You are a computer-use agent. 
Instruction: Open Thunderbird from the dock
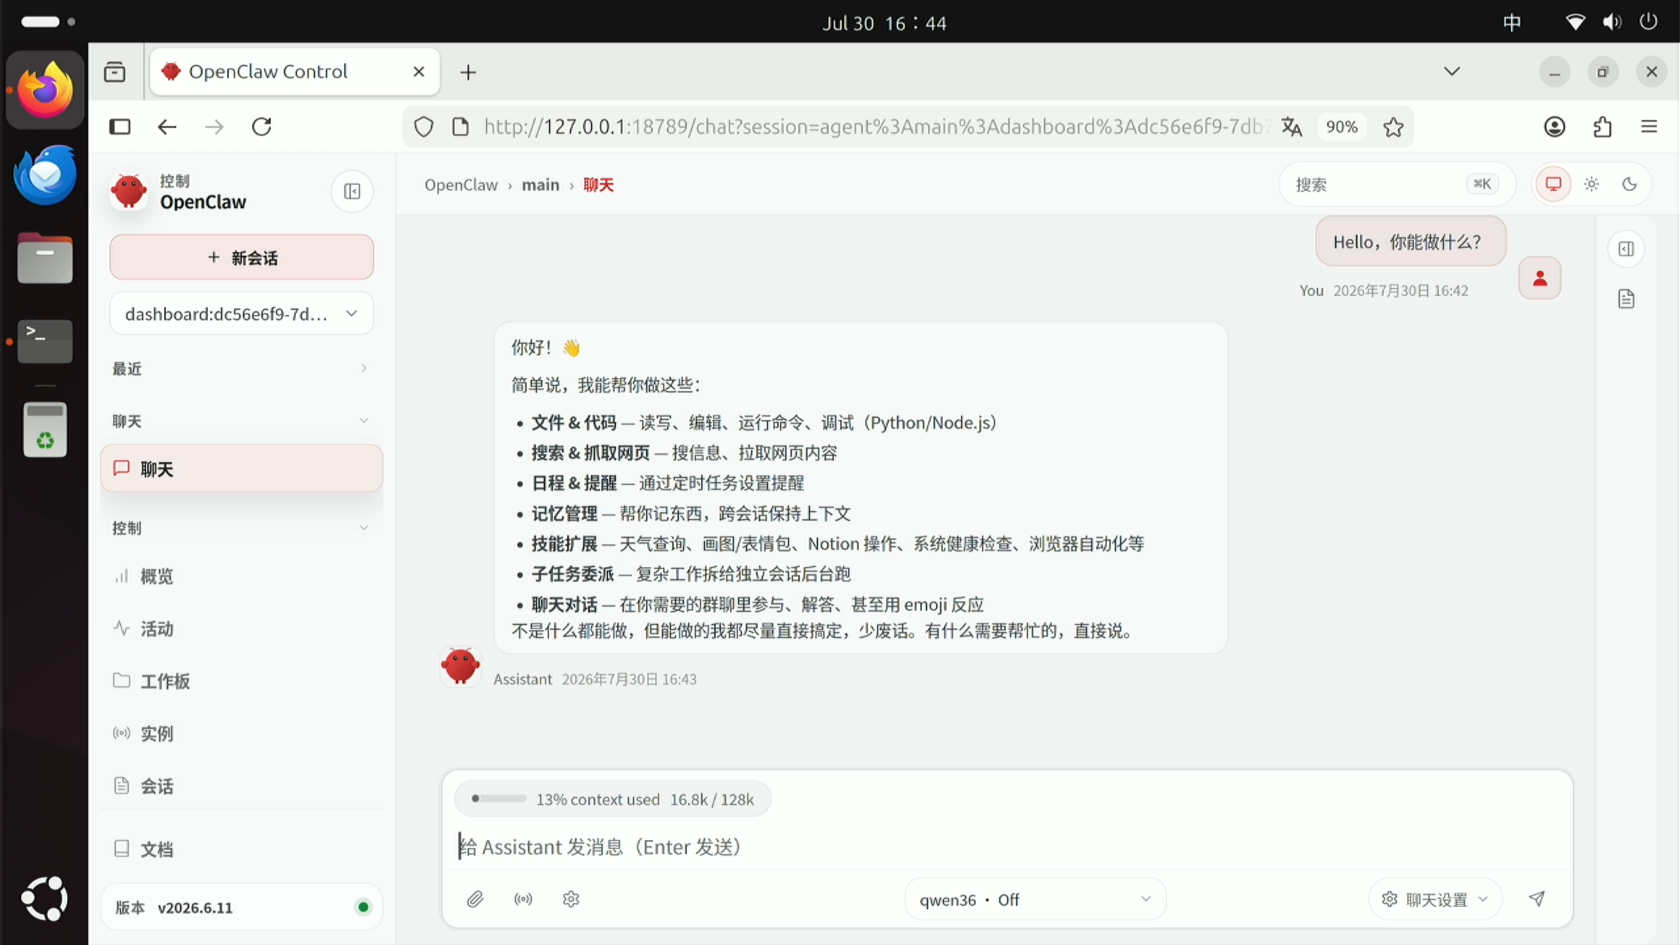(x=45, y=175)
